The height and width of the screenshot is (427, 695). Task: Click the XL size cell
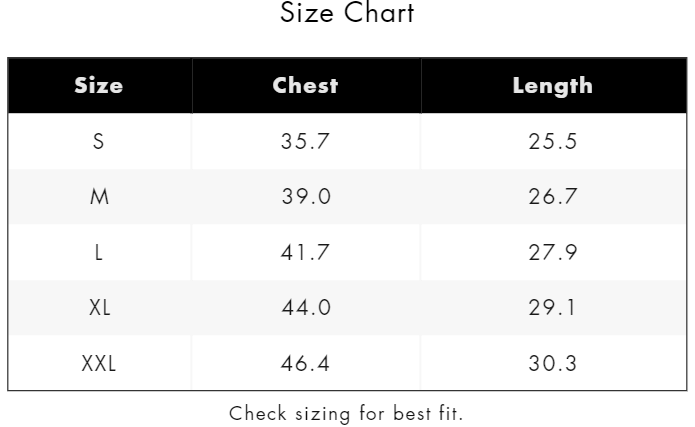[x=99, y=307]
